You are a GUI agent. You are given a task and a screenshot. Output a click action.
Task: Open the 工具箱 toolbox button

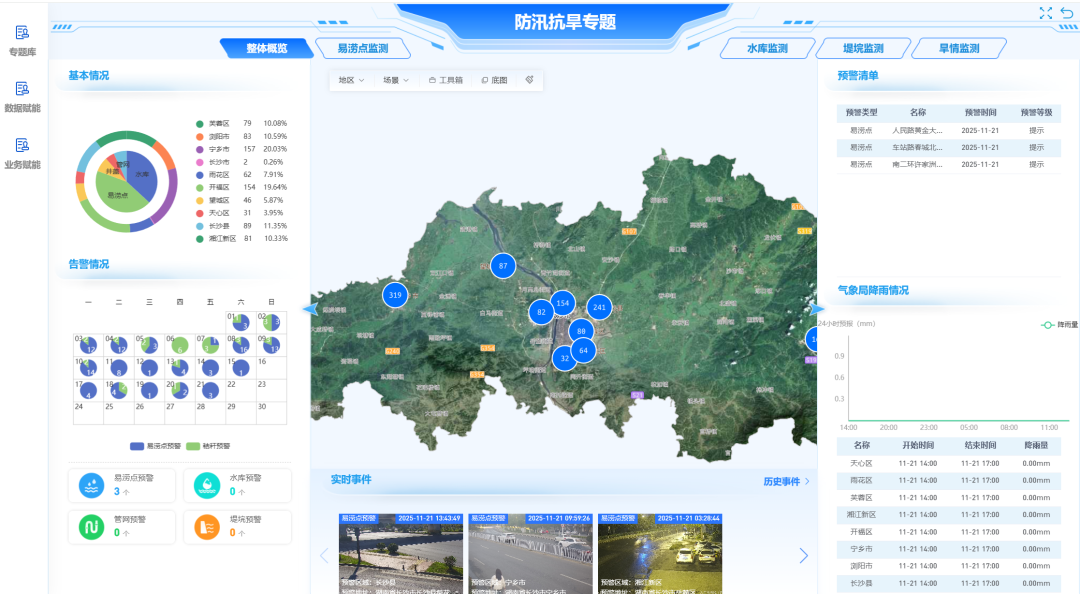pos(446,80)
